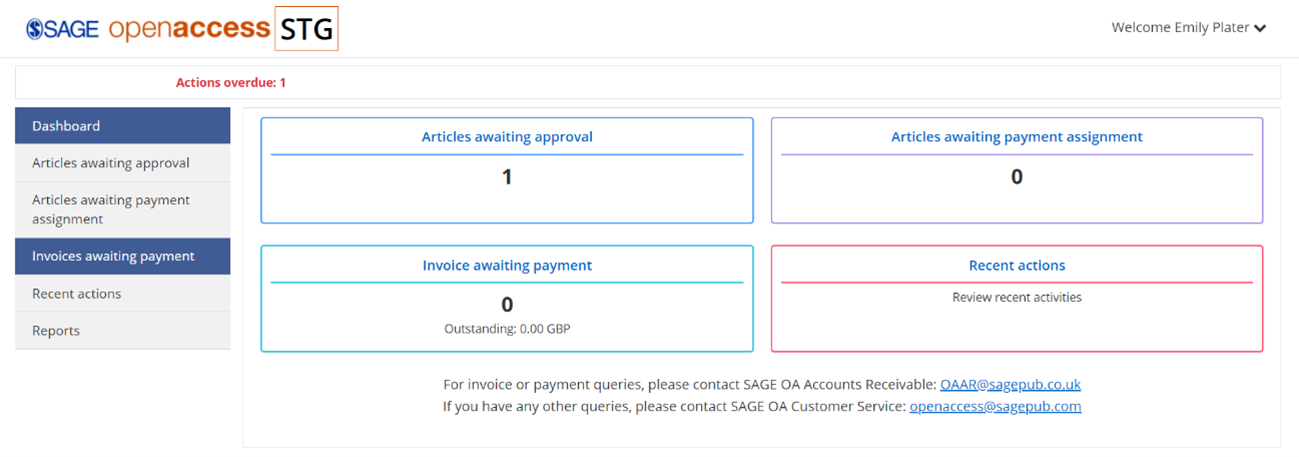Click the Invoice awaiting payment card title
The image size is (1299, 457).
coord(507,266)
